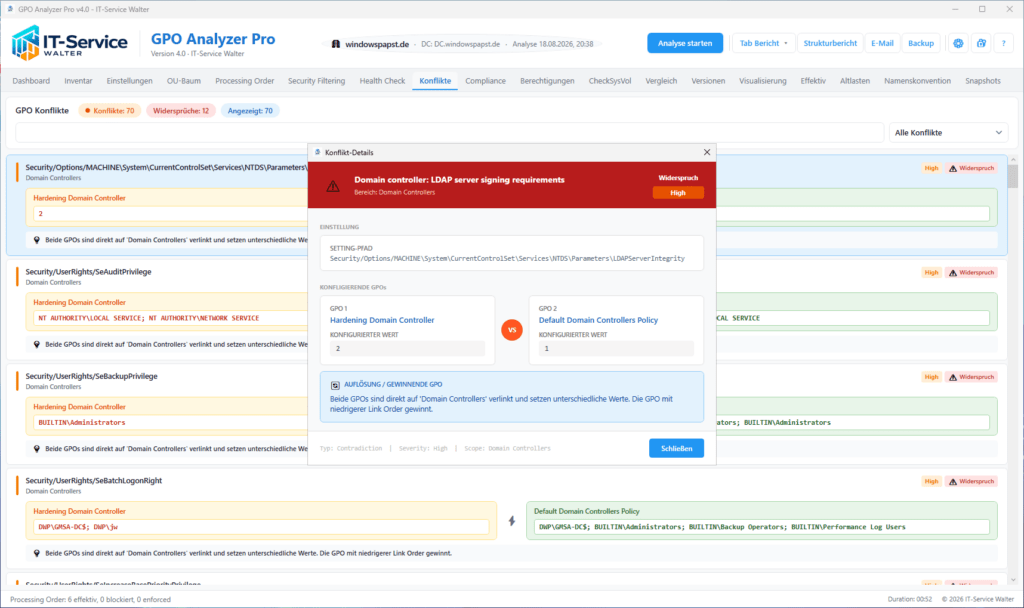This screenshot has height=608, width=1024.
Task: Click the lock icon next to settings gear
Action: click(x=981, y=43)
